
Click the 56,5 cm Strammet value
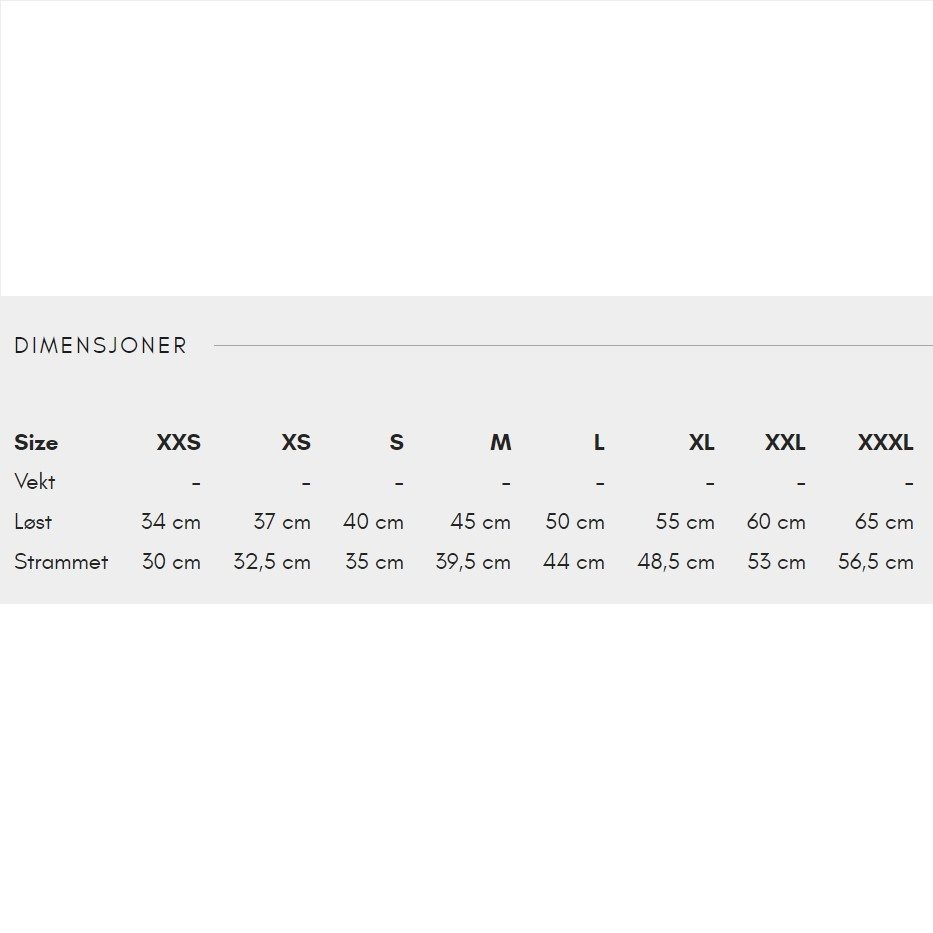(876, 562)
